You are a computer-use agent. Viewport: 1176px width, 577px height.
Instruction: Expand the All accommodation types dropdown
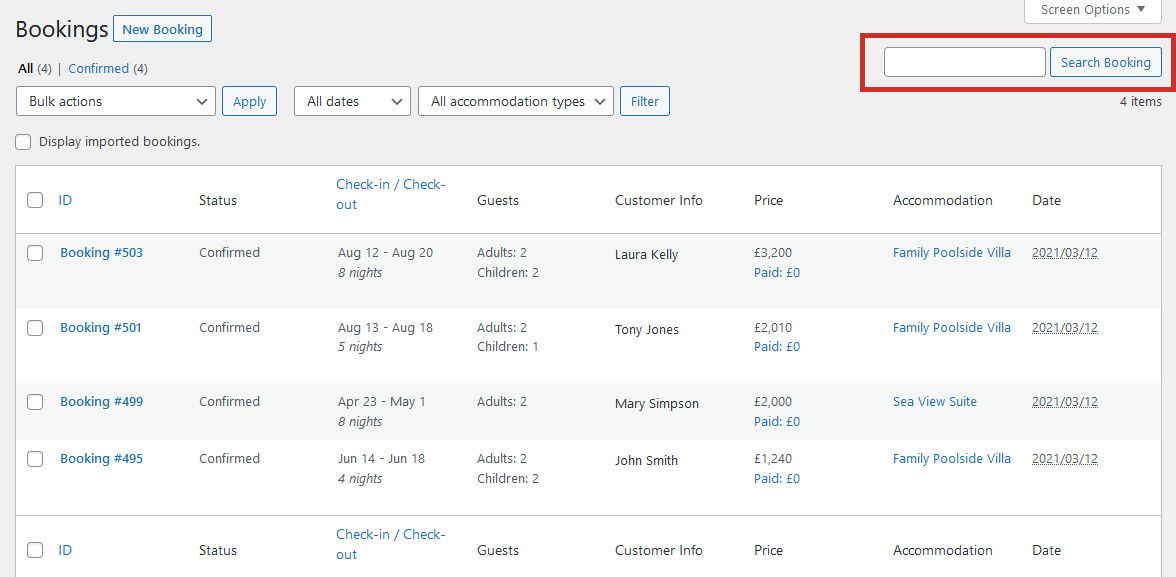point(516,101)
